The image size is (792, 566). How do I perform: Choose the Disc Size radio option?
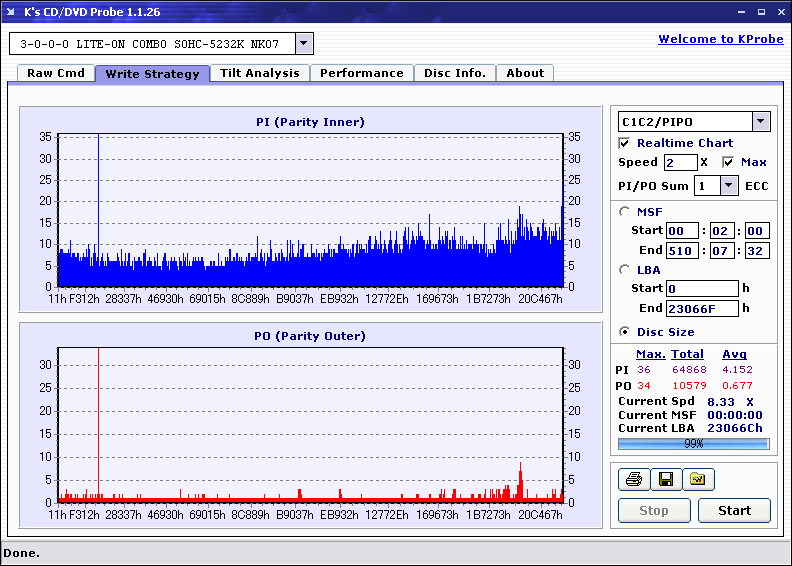[x=625, y=332]
